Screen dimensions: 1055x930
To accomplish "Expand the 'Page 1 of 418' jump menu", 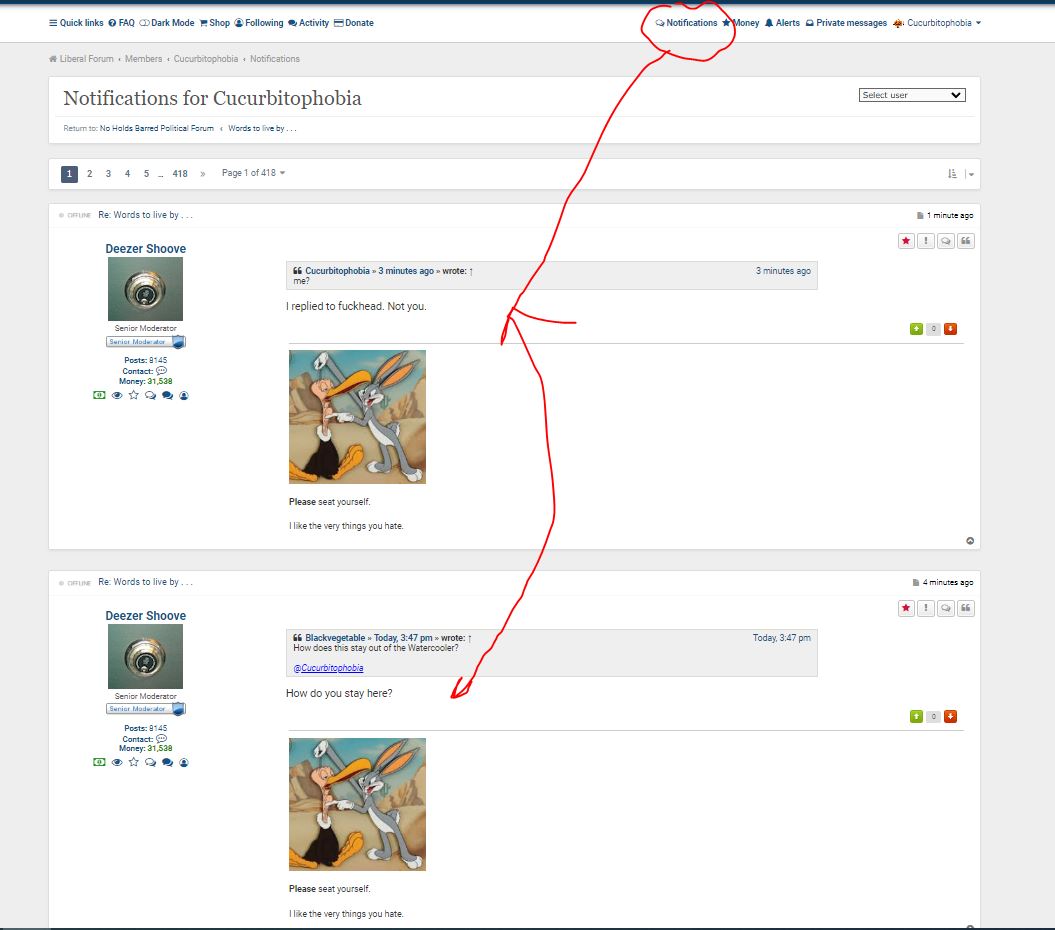I will [x=254, y=173].
